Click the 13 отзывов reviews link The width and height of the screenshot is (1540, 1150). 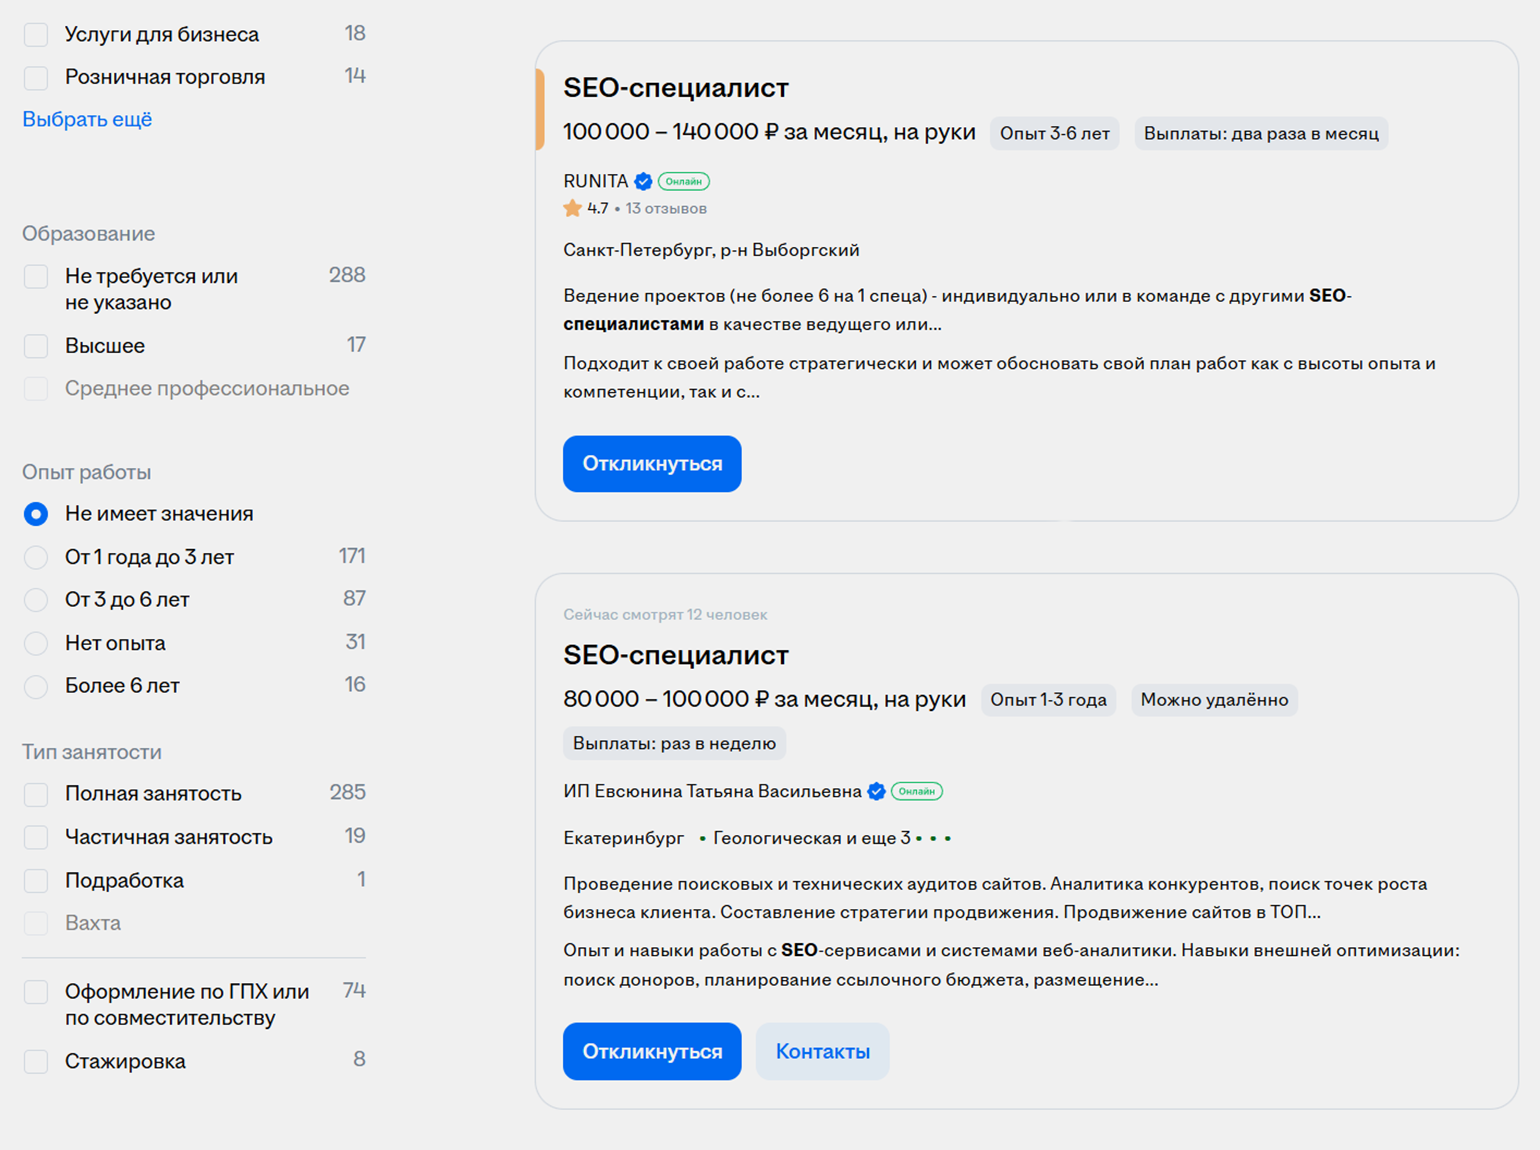click(666, 208)
